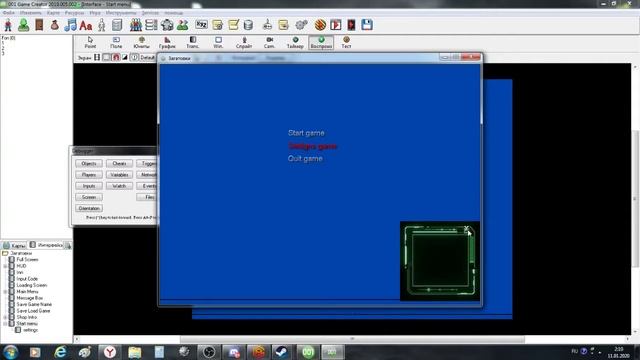640x360 pixels.
Task: Expand the Main Menu tree node
Action: click(x=6, y=292)
